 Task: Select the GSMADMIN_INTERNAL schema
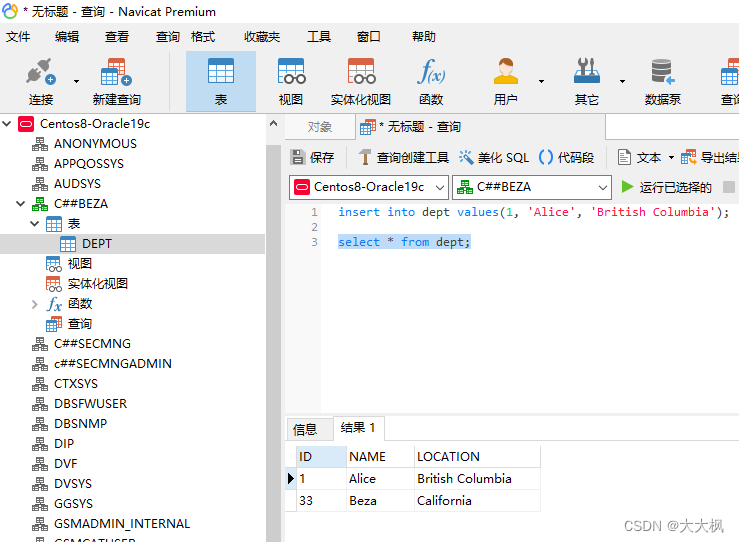122,524
